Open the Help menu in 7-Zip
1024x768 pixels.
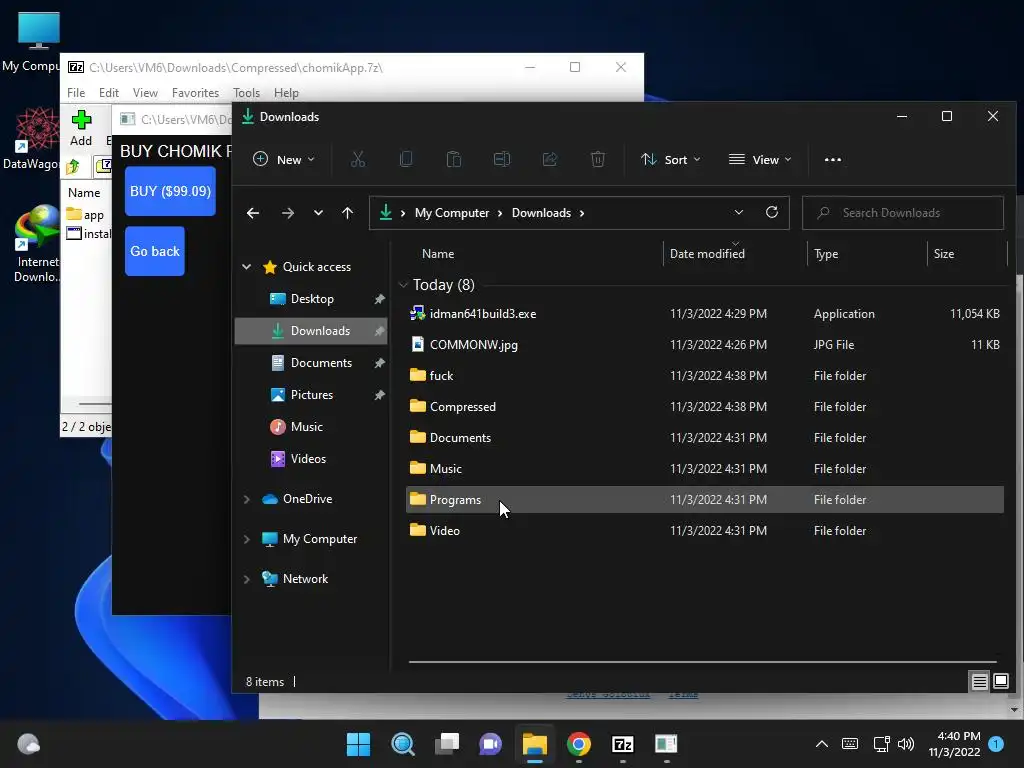[x=286, y=93]
